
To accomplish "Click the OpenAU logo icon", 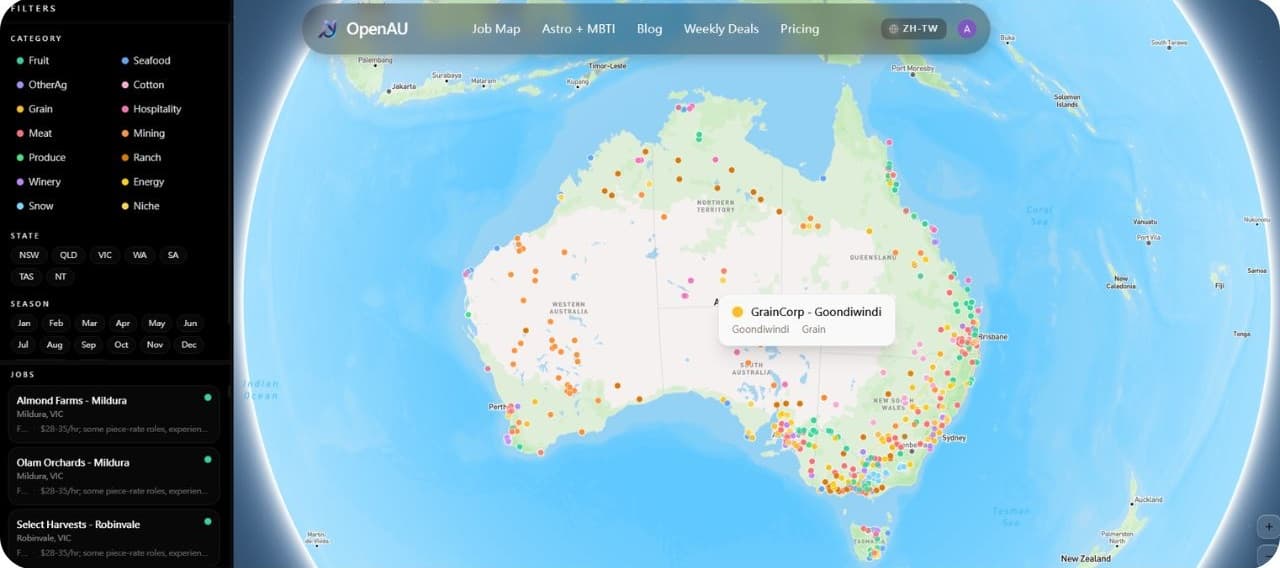I will click(327, 29).
